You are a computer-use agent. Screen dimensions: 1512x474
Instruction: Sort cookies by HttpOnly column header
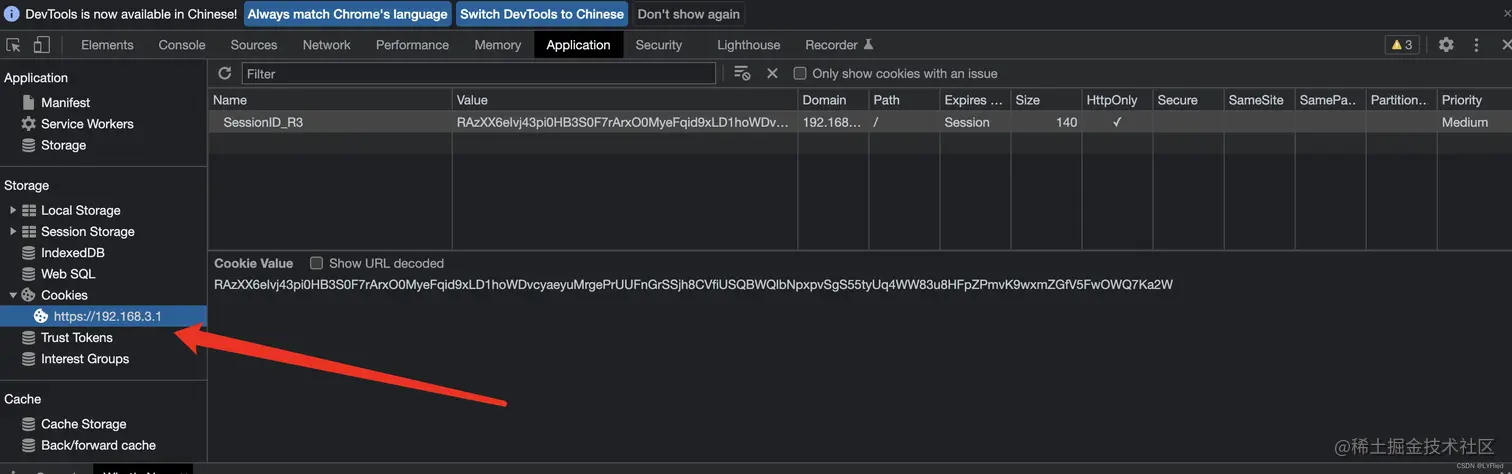click(x=1117, y=100)
